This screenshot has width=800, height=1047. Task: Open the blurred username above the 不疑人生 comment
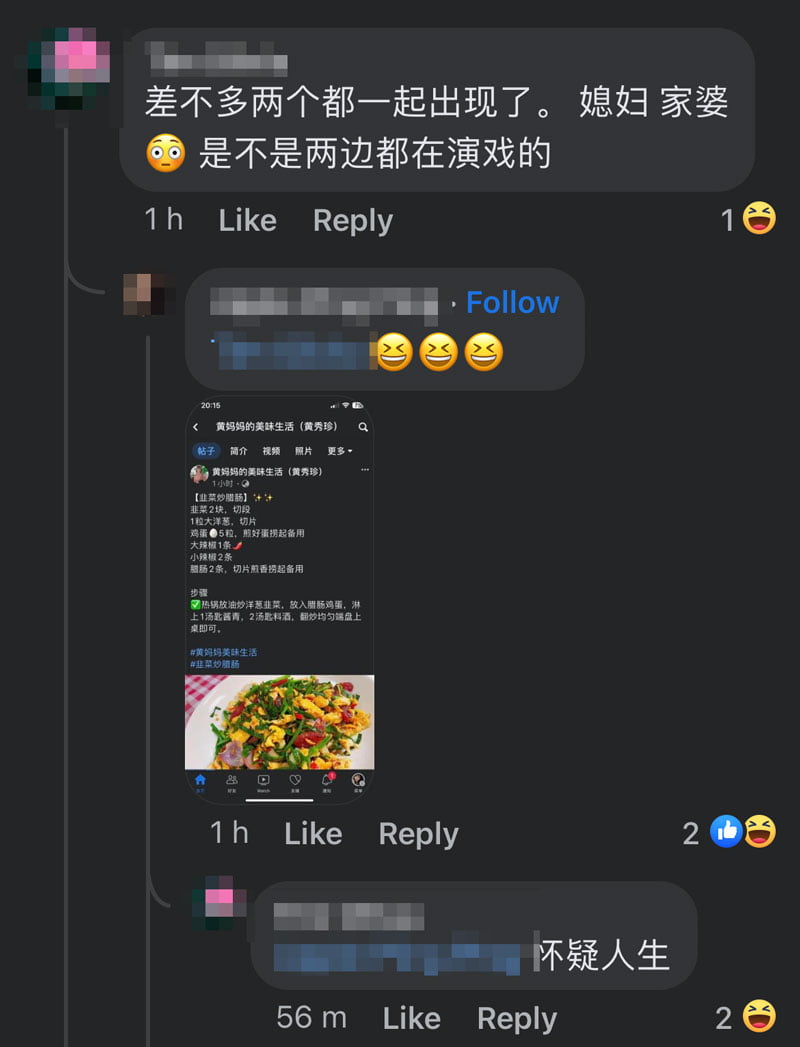(349, 916)
